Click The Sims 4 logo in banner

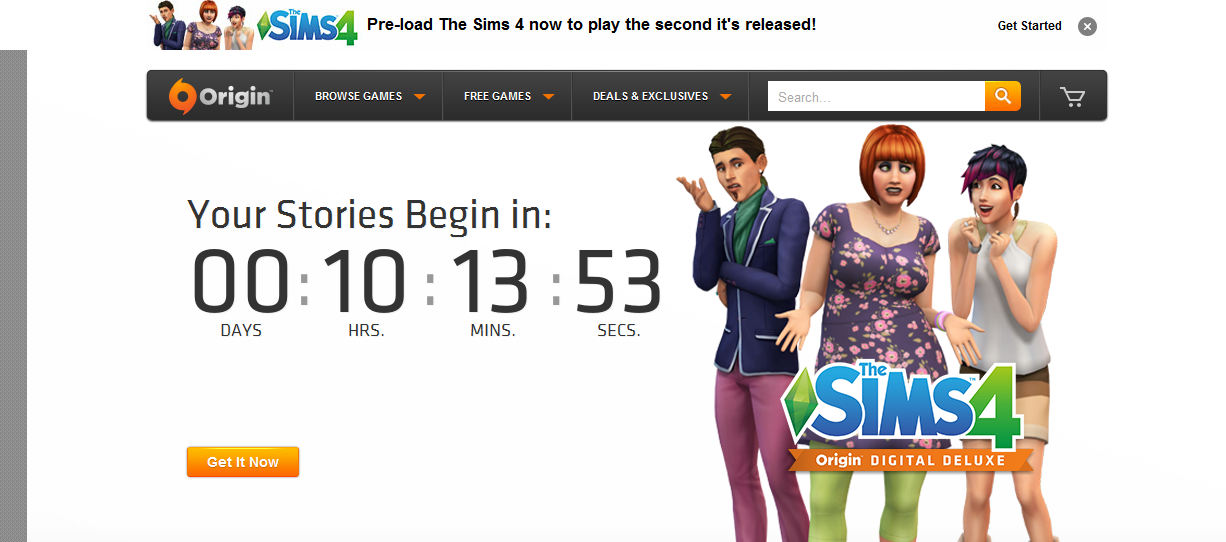[x=307, y=25]
